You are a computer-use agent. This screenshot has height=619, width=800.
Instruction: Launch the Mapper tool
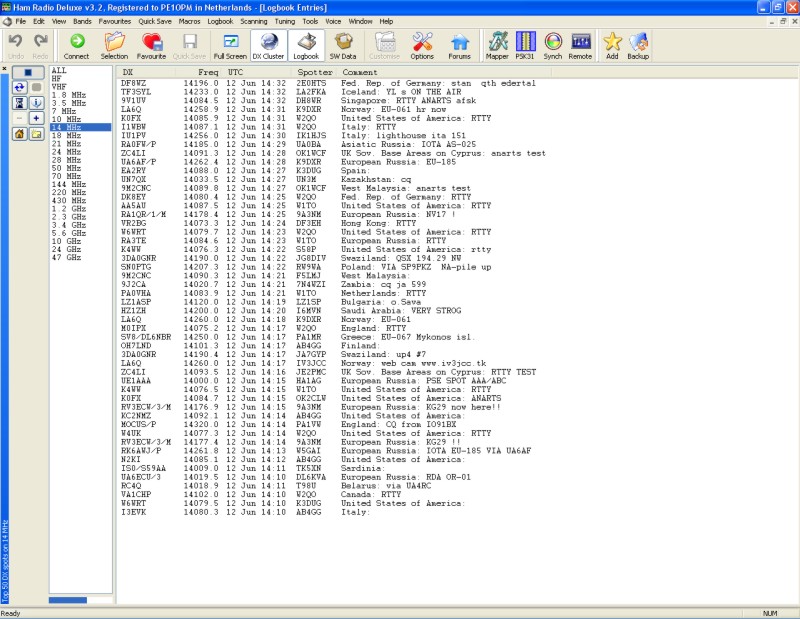(497, 46)
